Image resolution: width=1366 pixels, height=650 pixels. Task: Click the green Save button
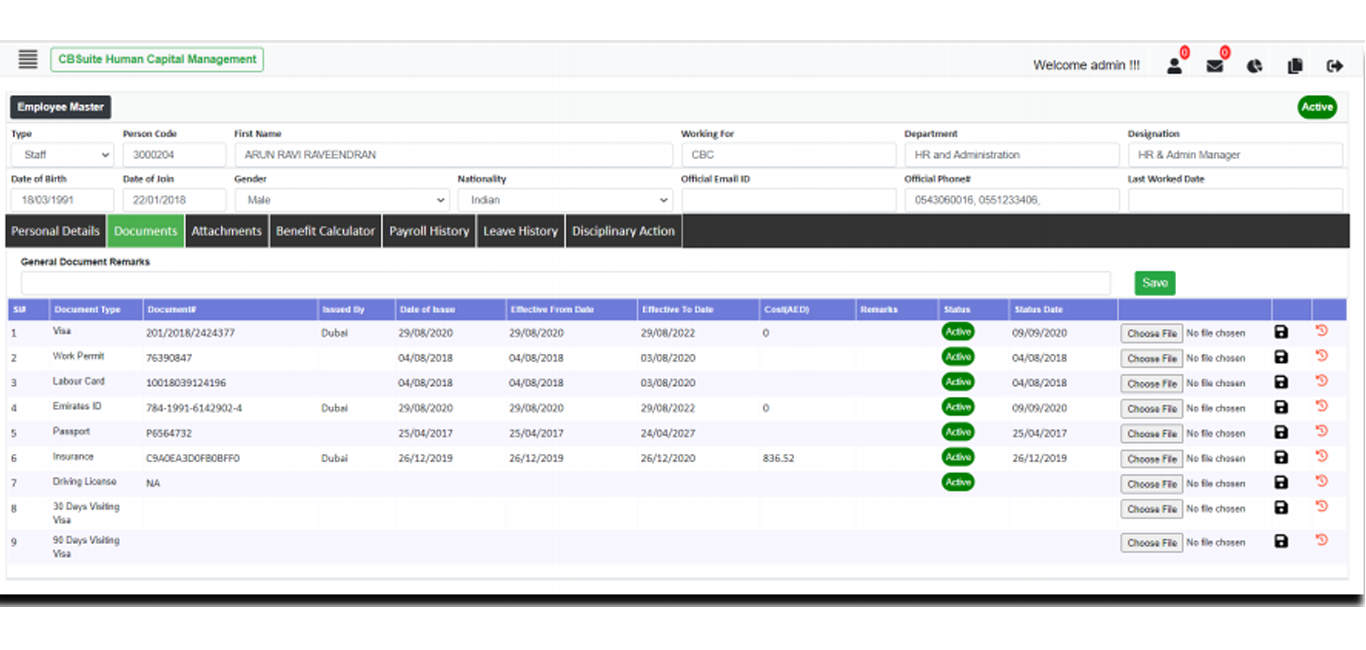point(1155,283)
